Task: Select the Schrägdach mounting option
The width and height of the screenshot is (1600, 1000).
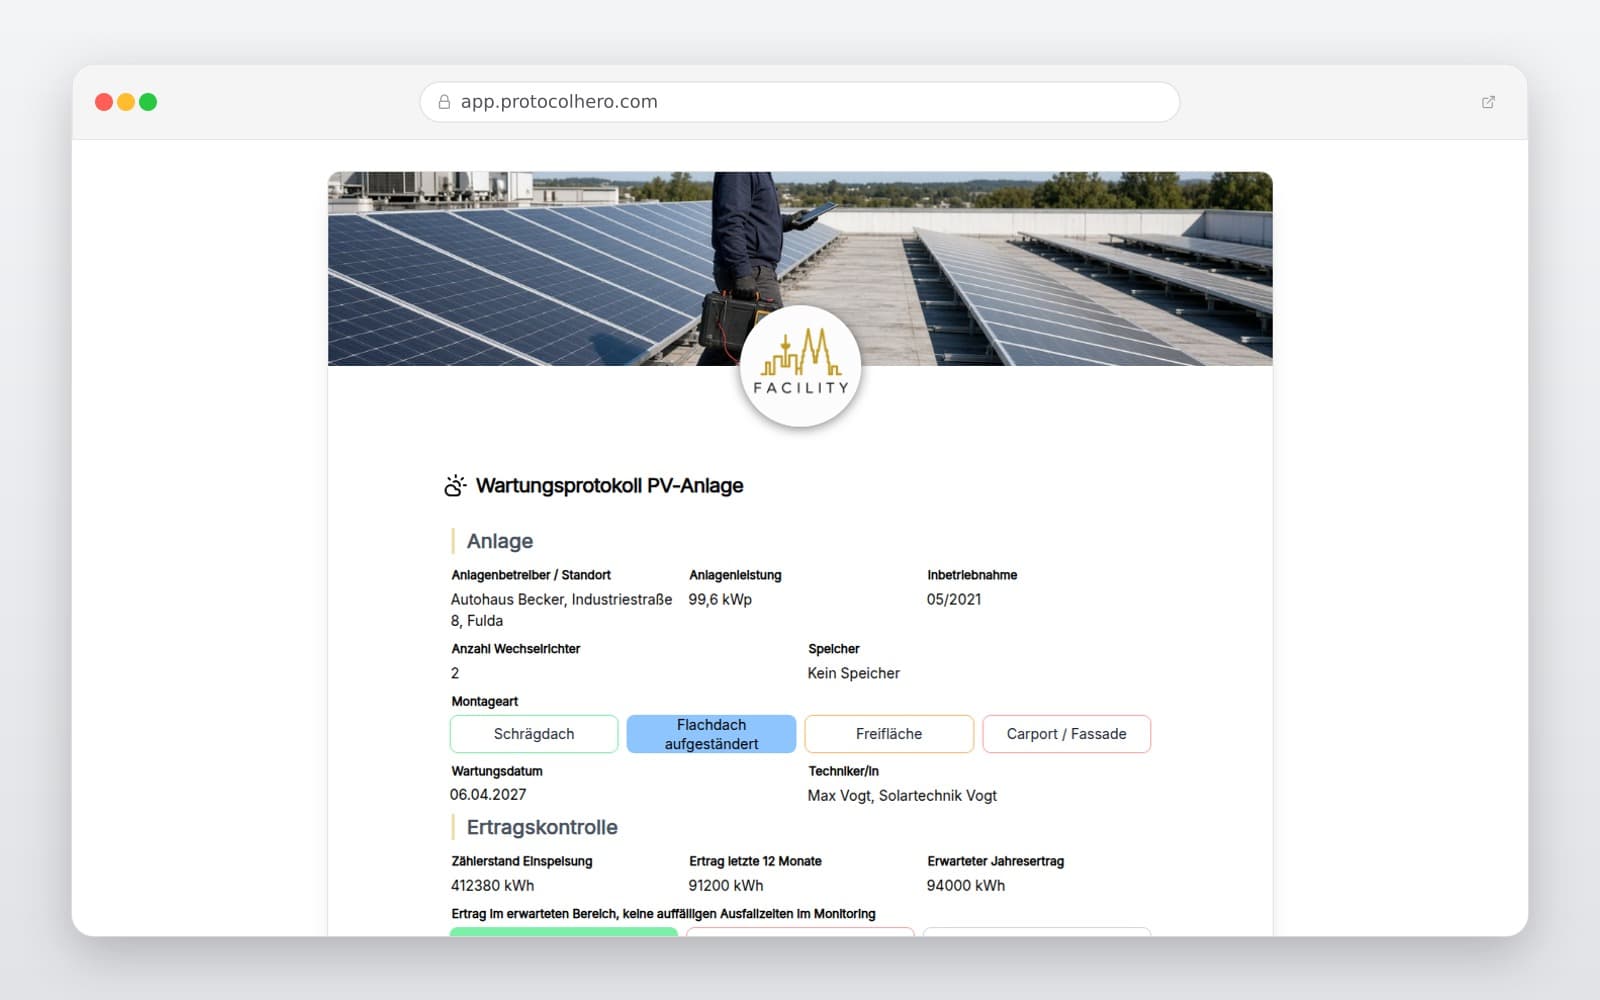Action: coord(534,734)
